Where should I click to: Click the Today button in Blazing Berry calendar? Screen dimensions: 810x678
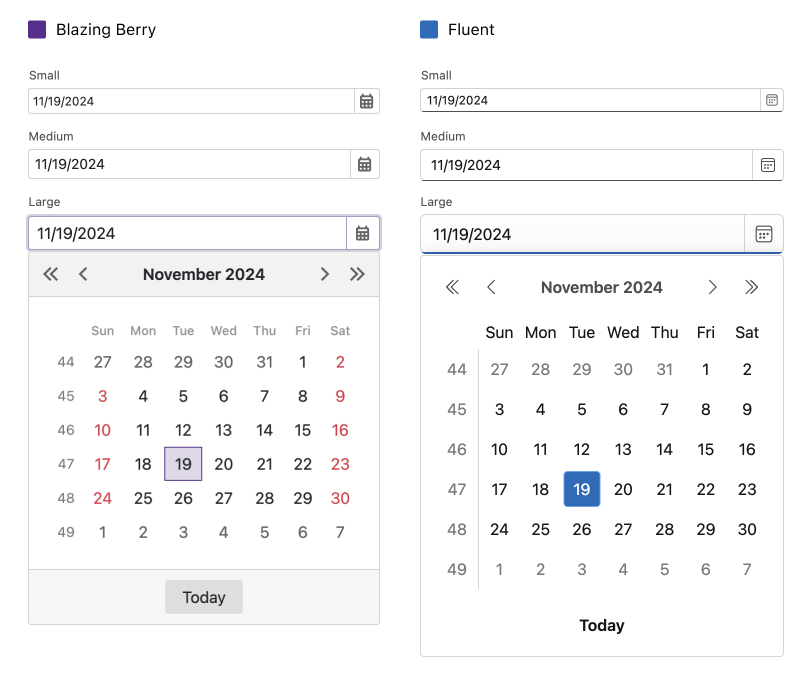(203, 597)
